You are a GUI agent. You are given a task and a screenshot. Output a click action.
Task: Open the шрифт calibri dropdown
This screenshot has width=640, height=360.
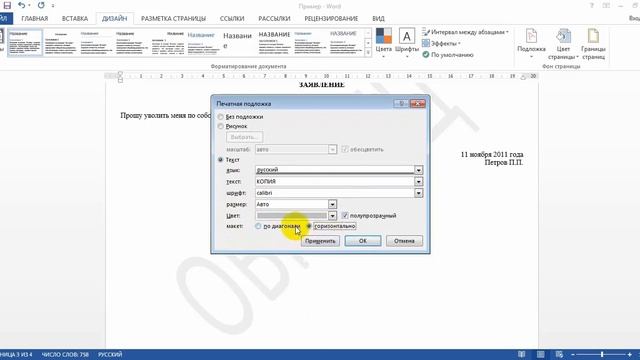pyautogui.click(x=418, y=193)
